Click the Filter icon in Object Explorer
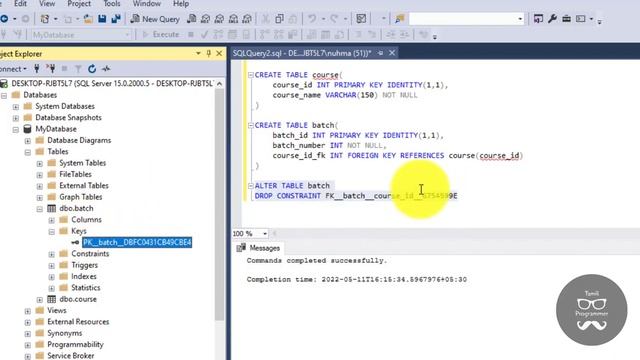 tap(78, 69)
